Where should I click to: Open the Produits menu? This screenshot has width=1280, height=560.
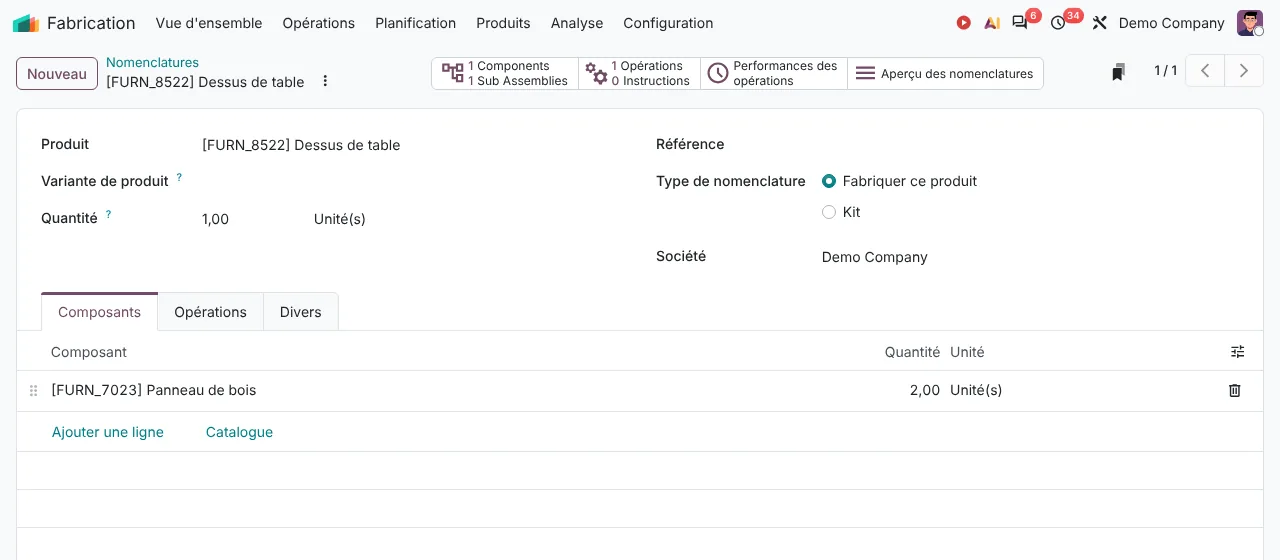click(503, 23)
